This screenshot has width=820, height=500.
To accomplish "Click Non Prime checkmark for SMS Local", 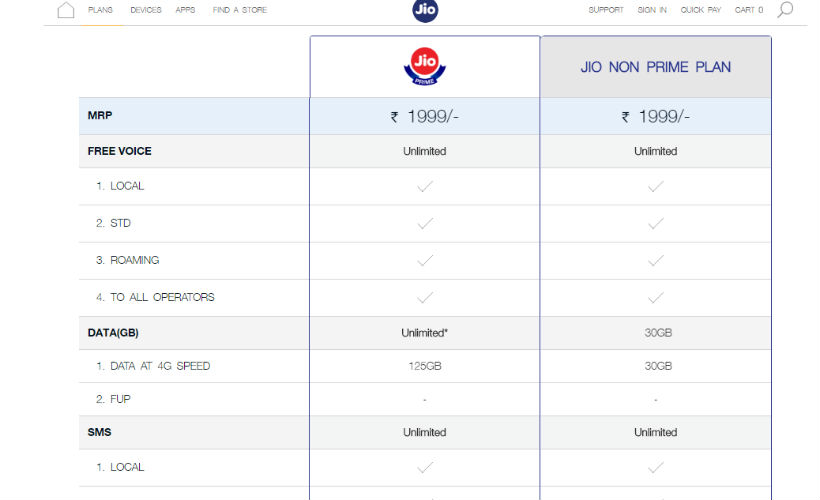I will [655, 468].
